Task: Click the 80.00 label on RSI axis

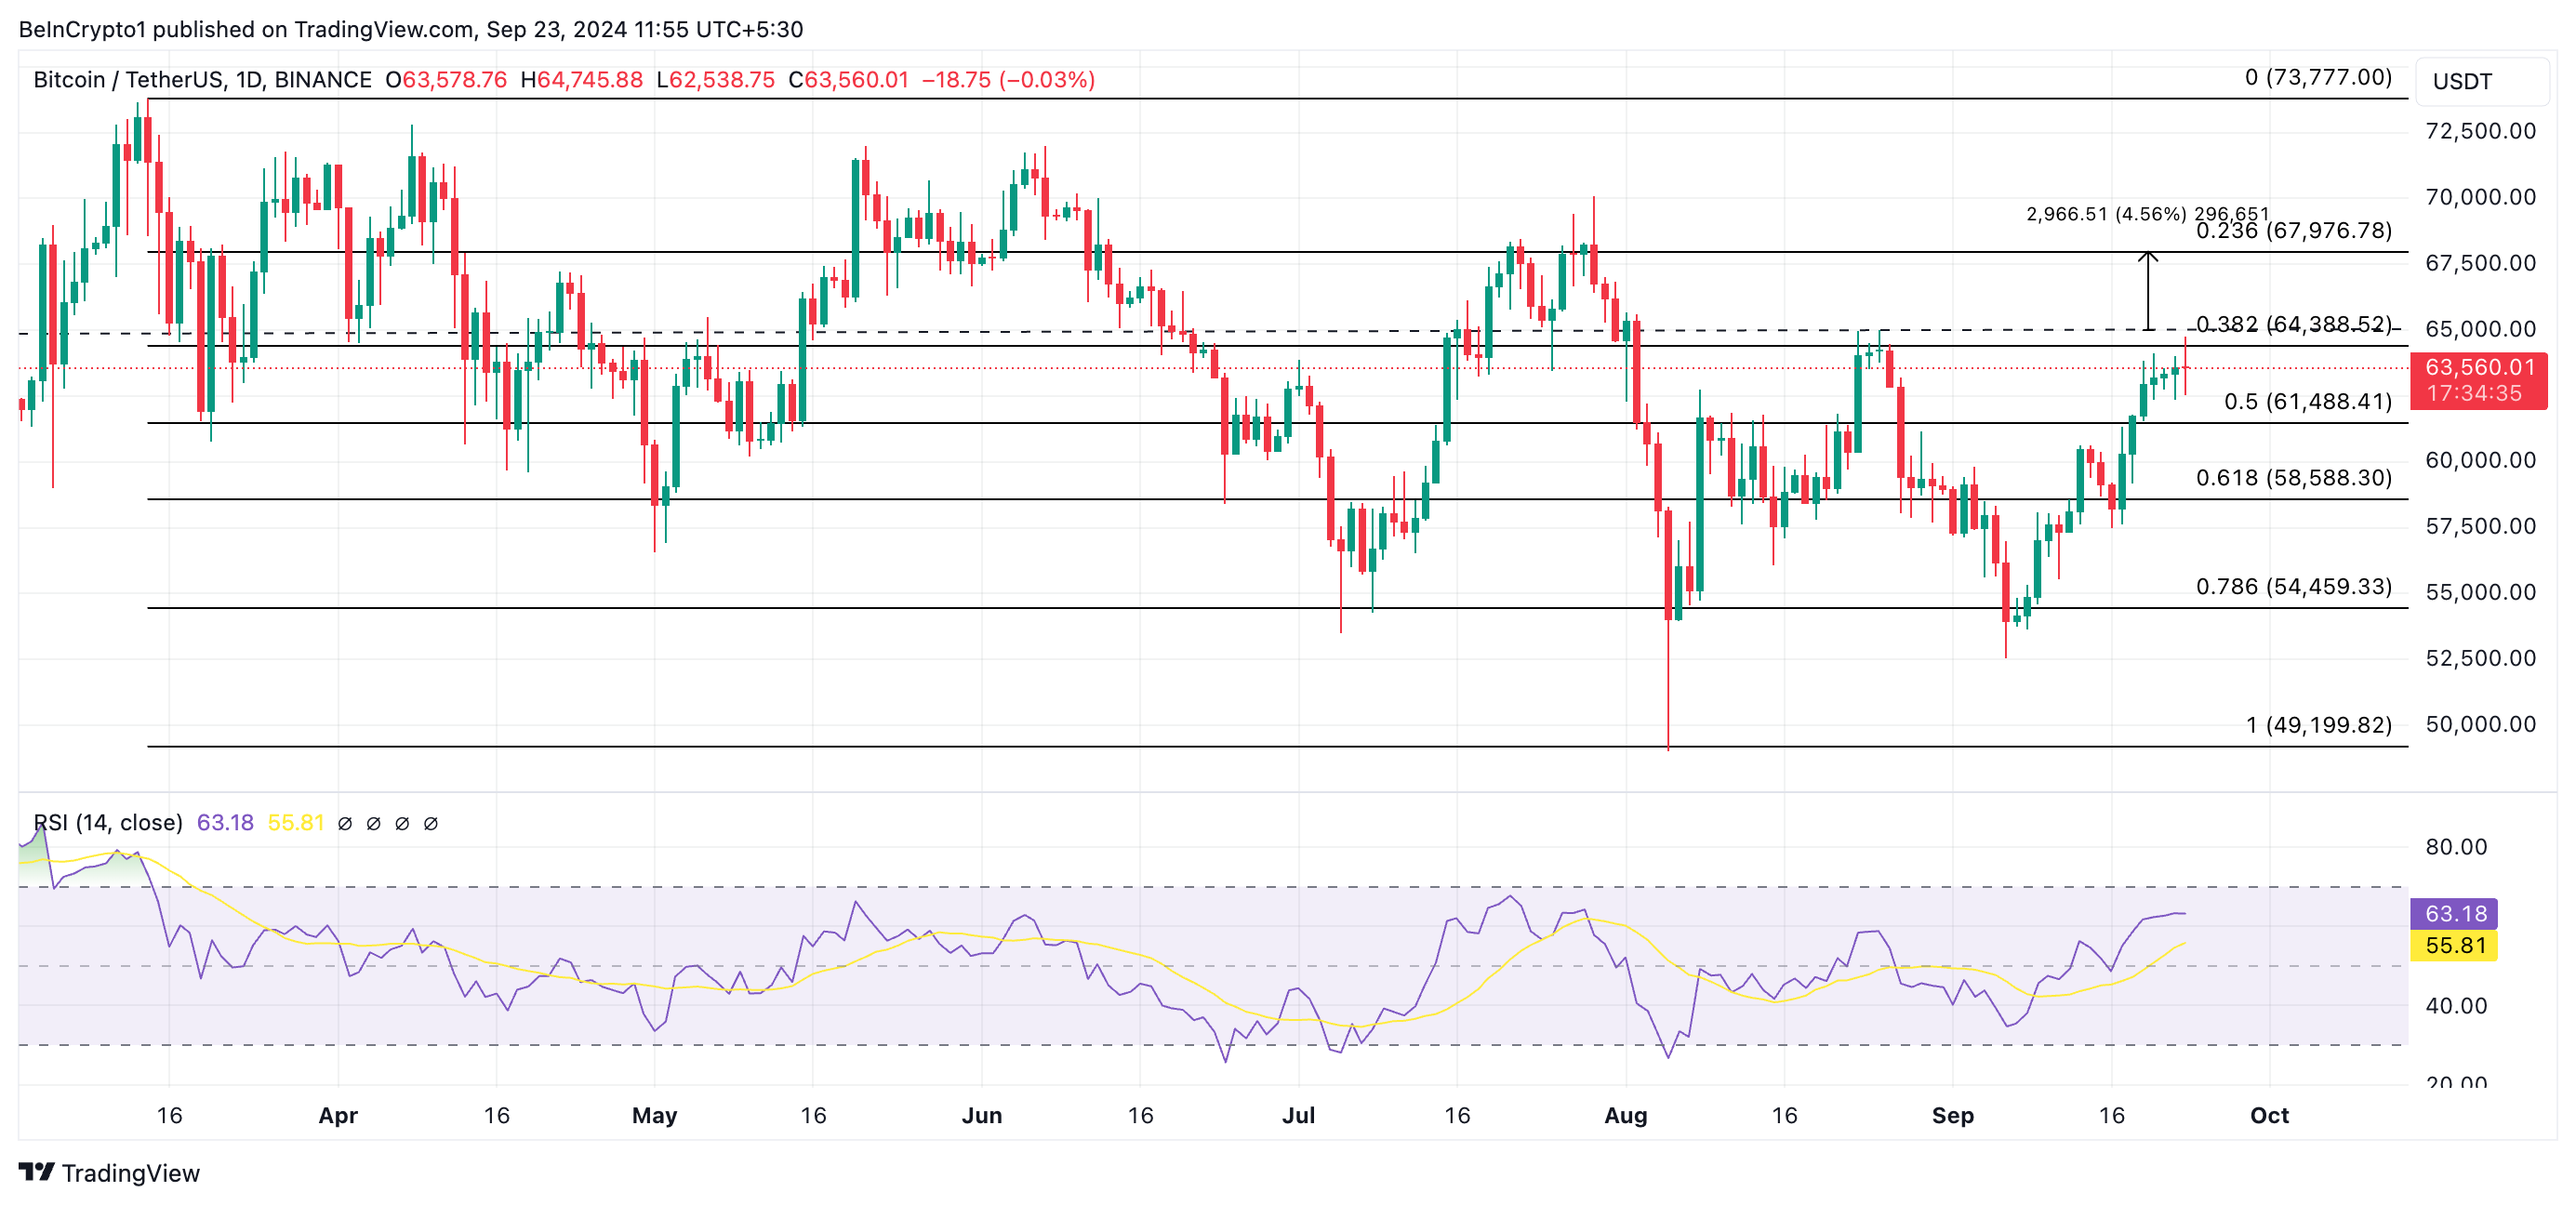Action: (x=2456, y=847)
